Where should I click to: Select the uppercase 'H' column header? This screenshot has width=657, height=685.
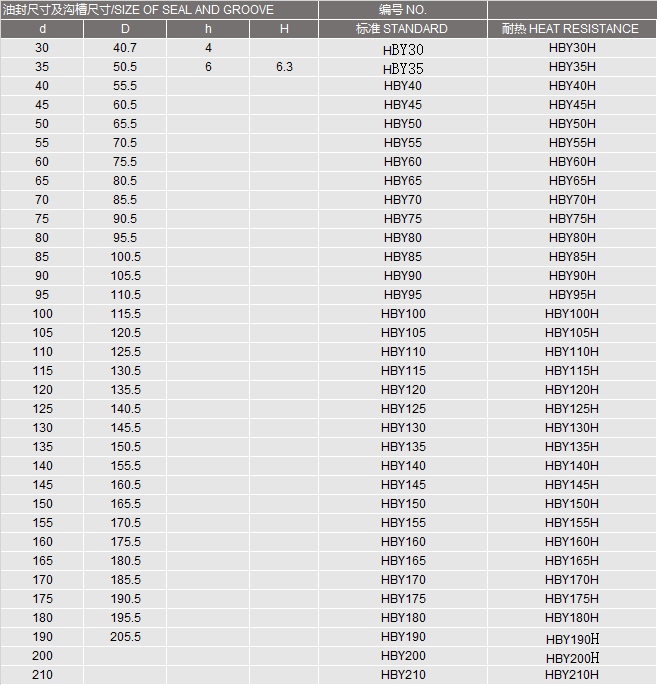284,29
